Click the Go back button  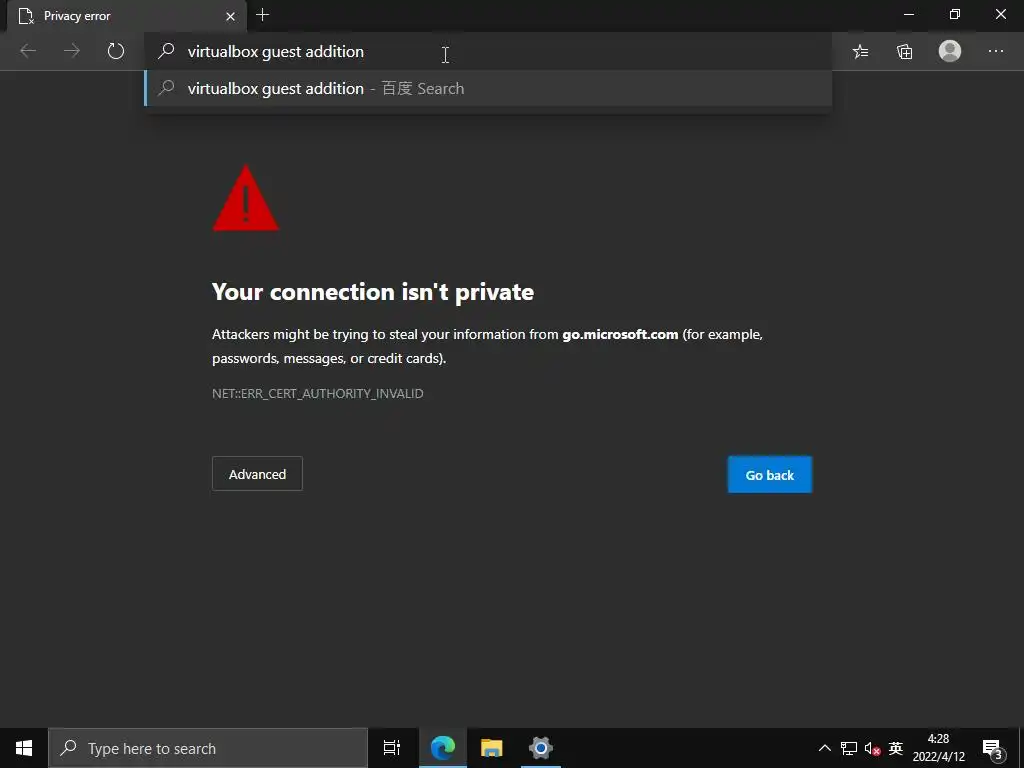point(770,475)
